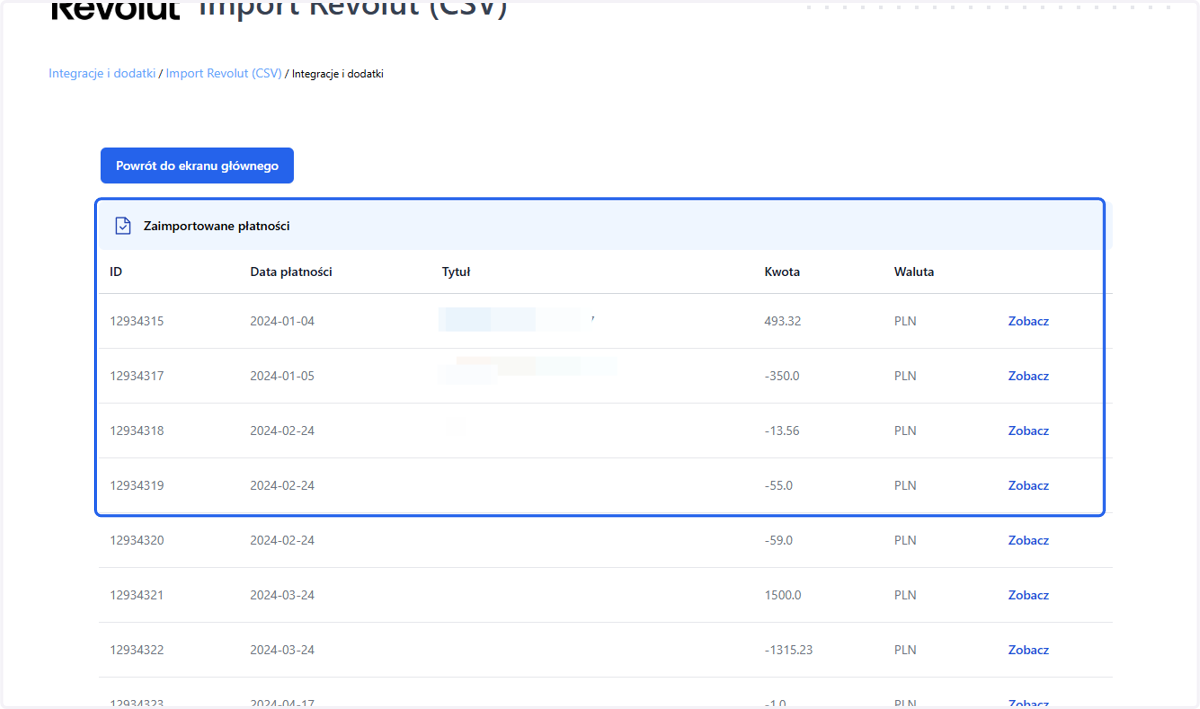Click 'Zobacz' for payment 12934315
Screen dimensions: 1200x709
click(x=1028, y=322)
